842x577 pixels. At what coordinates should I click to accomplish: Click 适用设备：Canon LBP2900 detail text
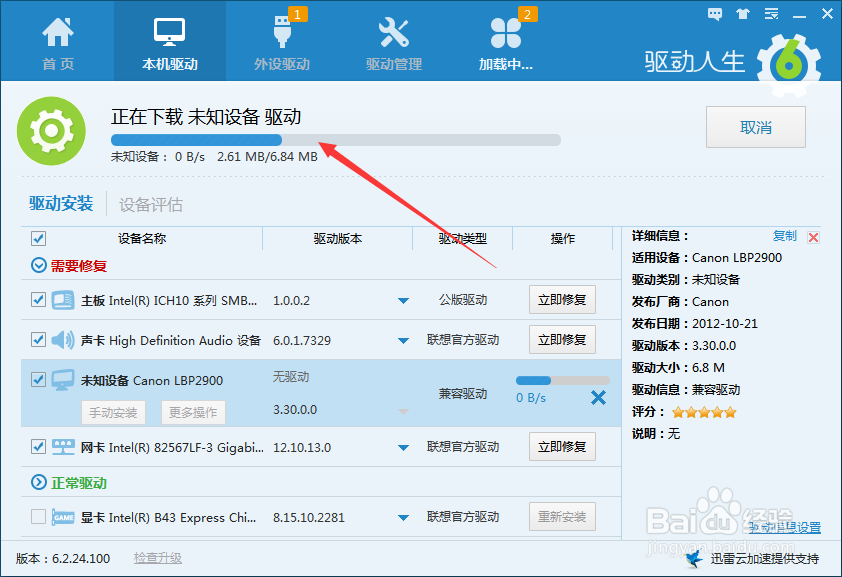[x=707, y=258]
